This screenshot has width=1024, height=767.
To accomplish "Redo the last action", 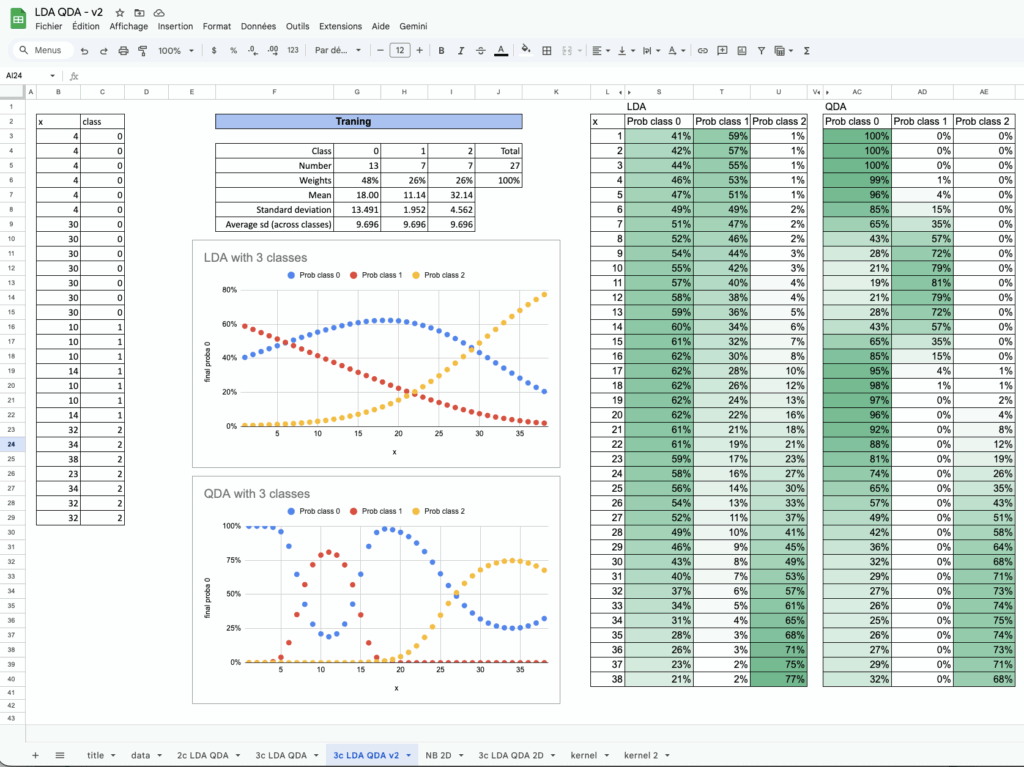I will click(x=103, y=50).
